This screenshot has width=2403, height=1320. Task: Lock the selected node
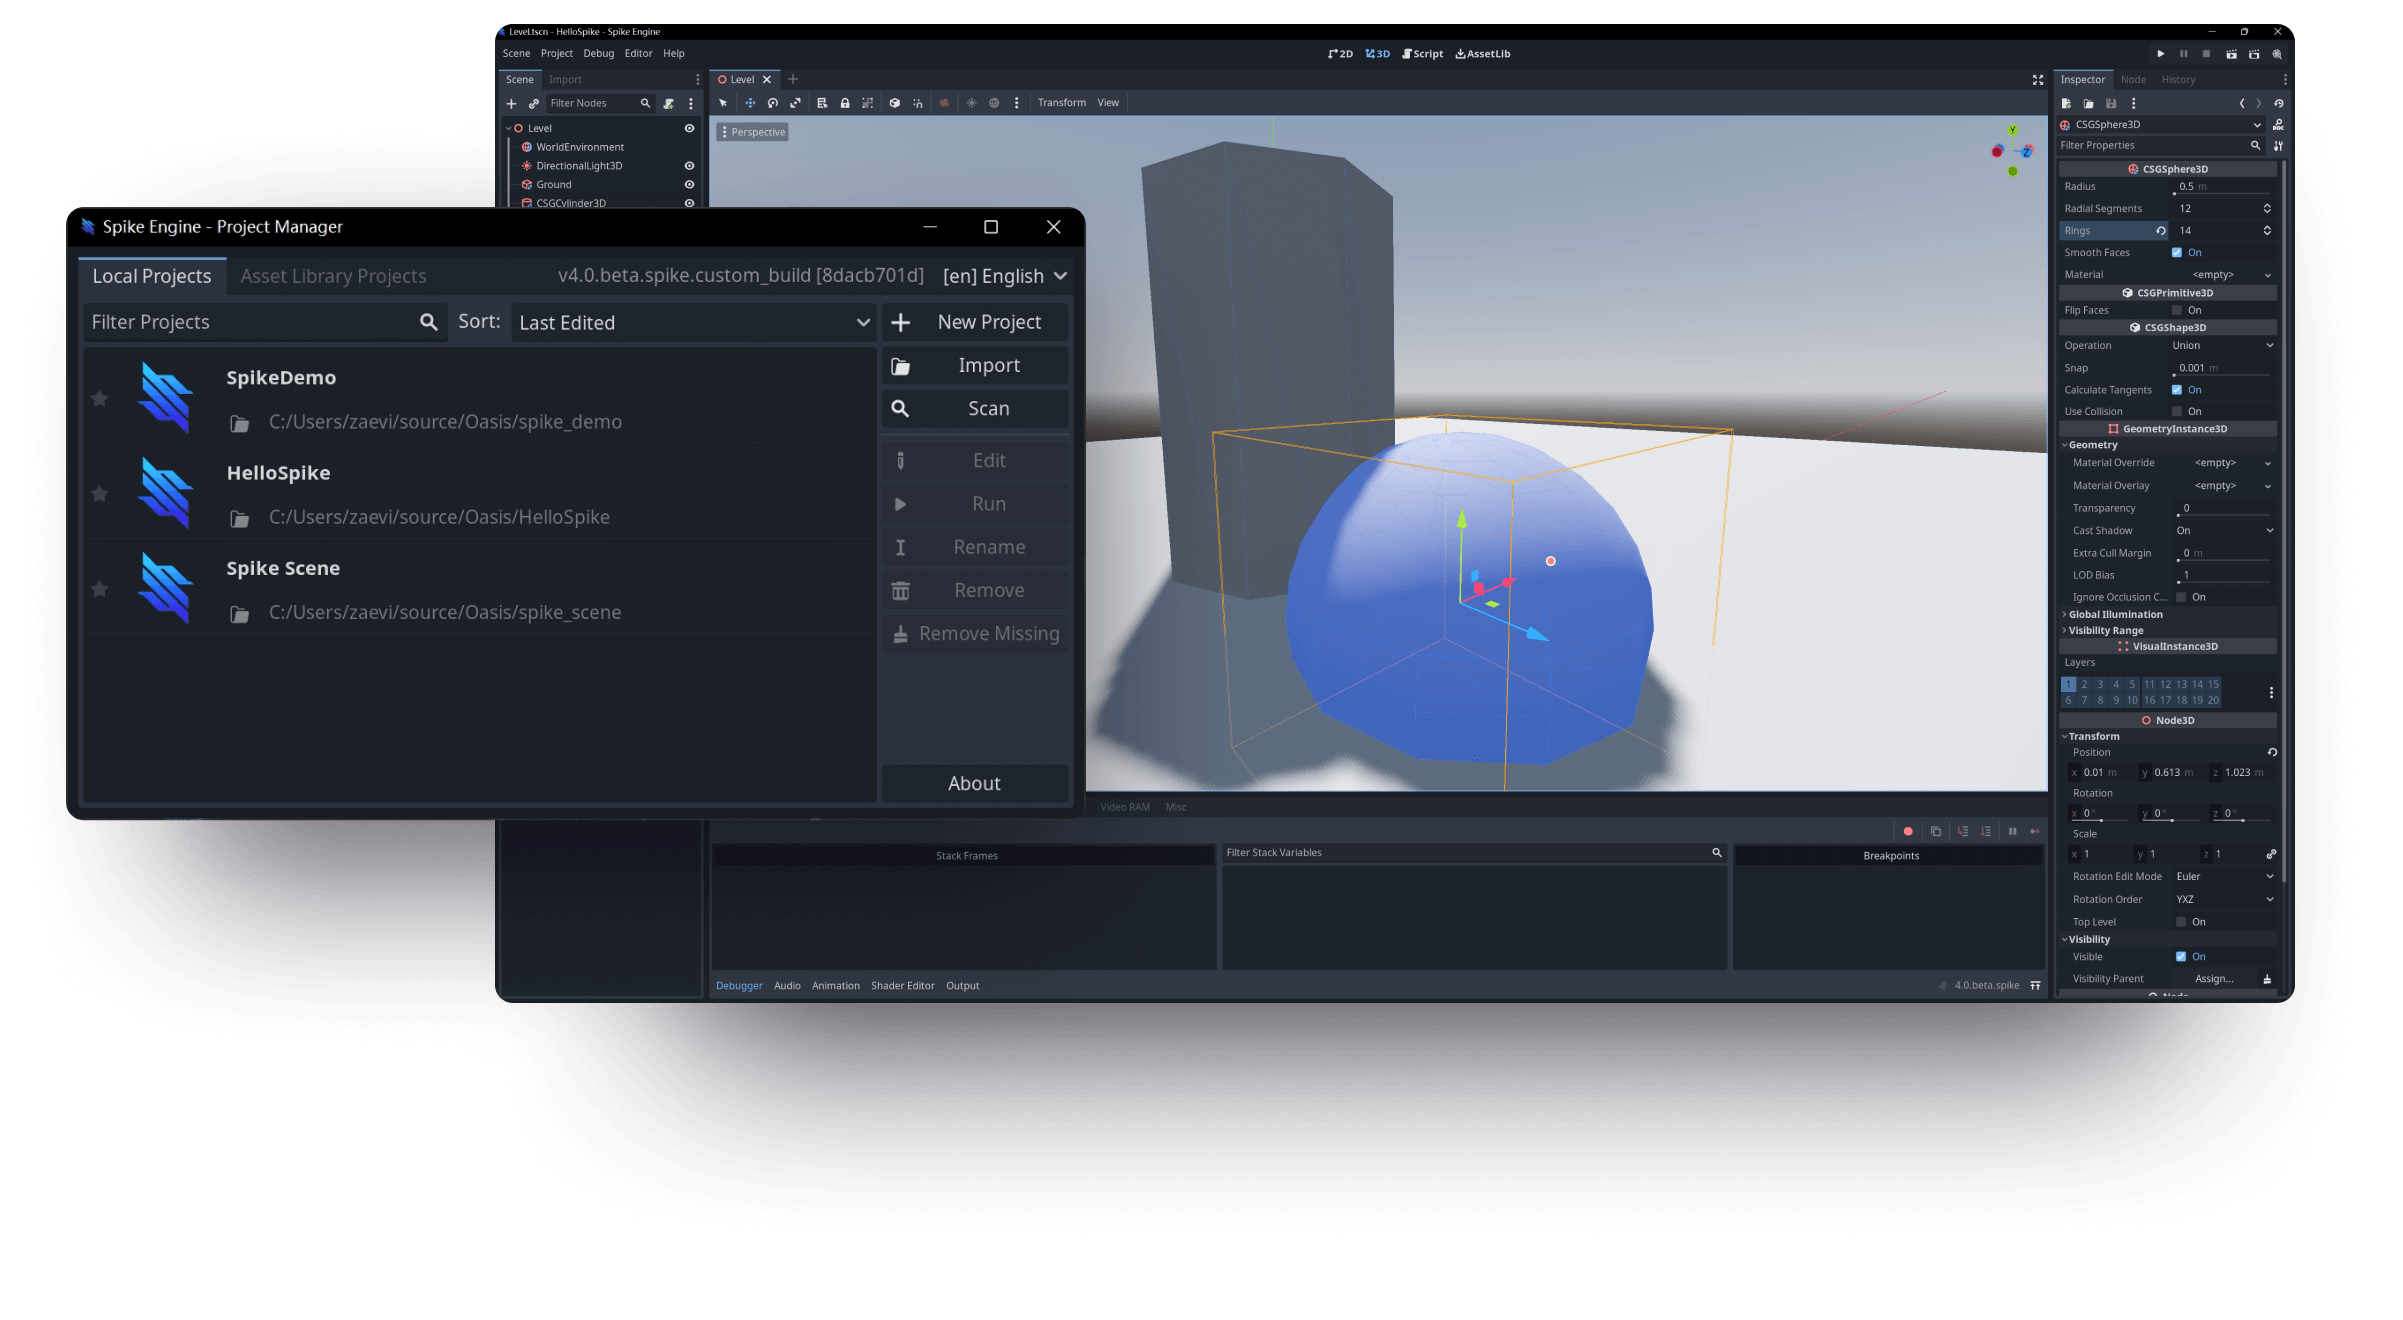coord(845,103)
